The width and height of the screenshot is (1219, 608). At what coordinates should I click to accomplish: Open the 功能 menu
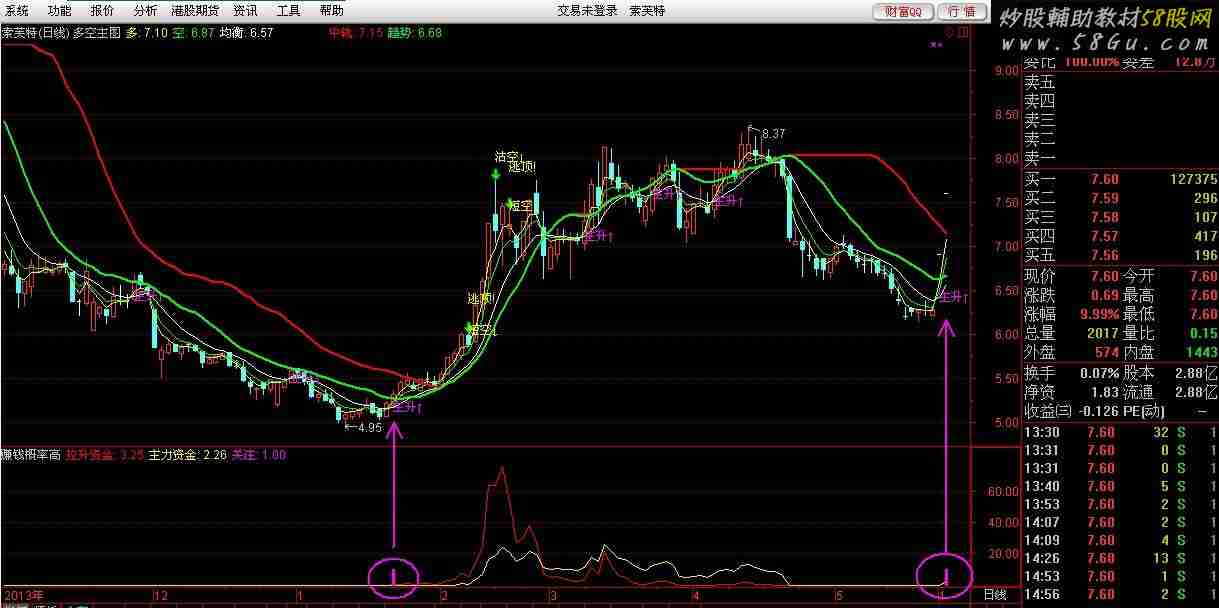(59, 10)
